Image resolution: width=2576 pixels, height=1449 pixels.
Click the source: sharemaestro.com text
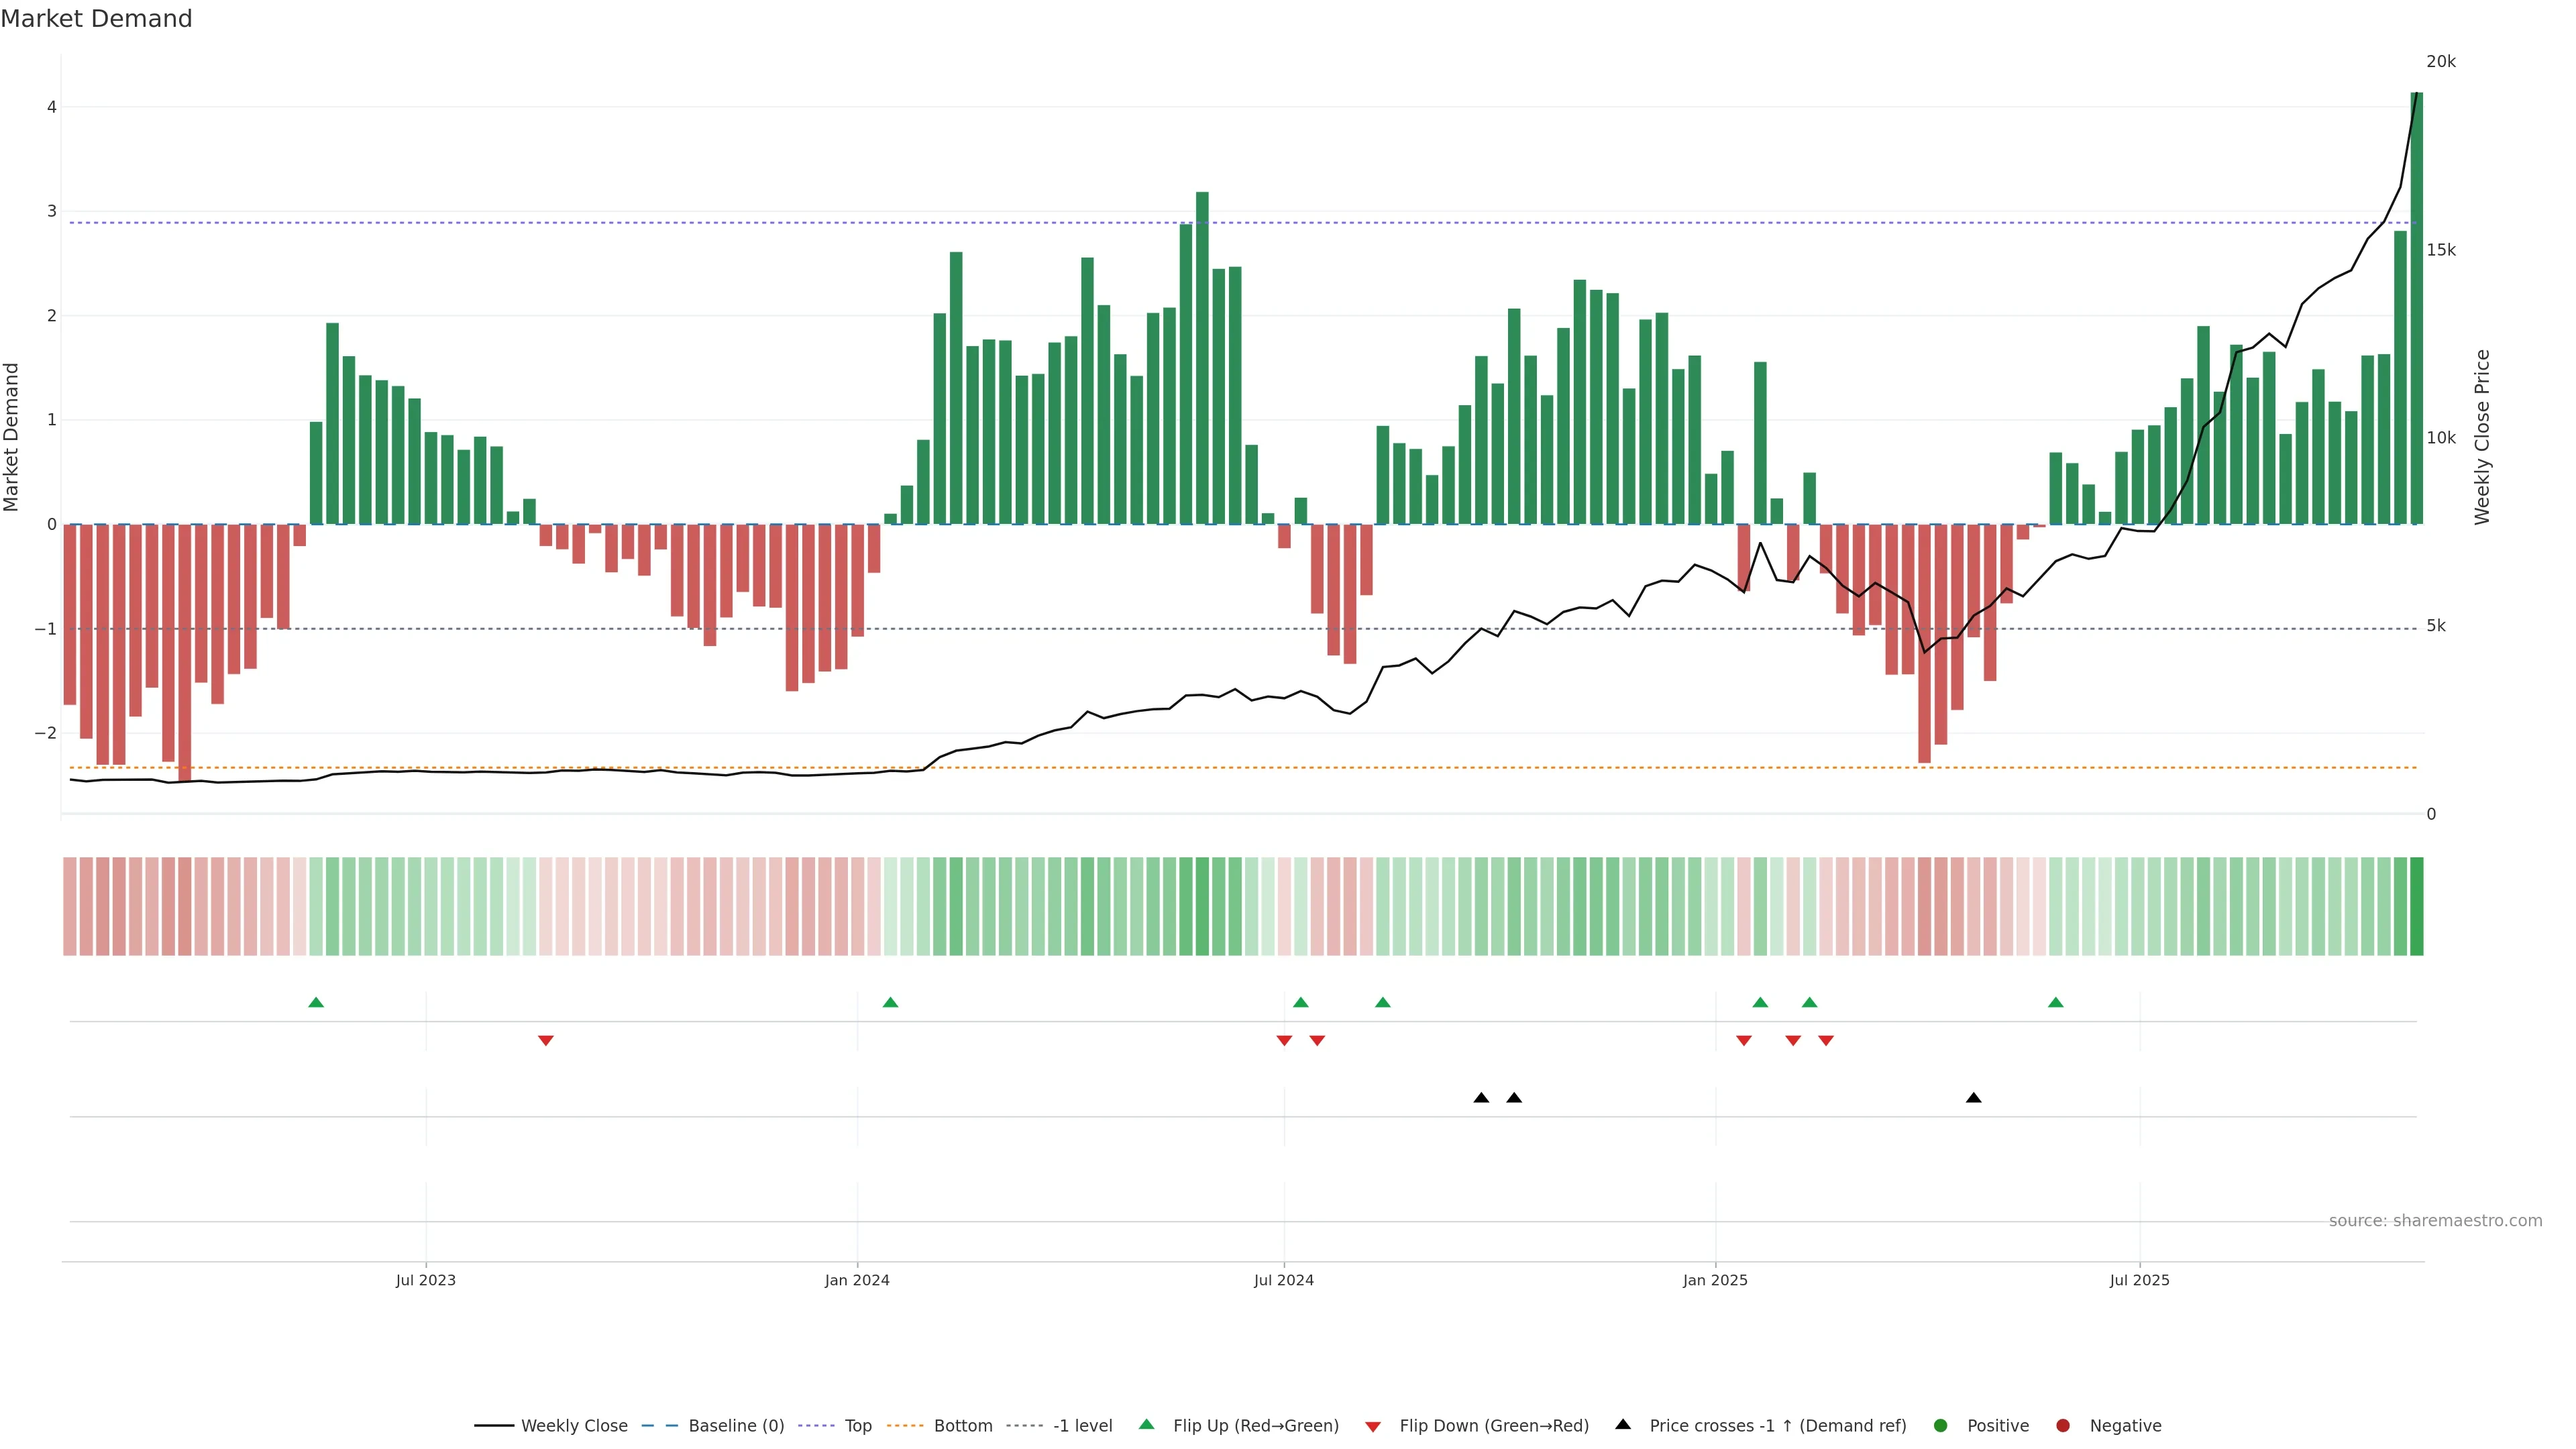click(x=2435, y=1221)
